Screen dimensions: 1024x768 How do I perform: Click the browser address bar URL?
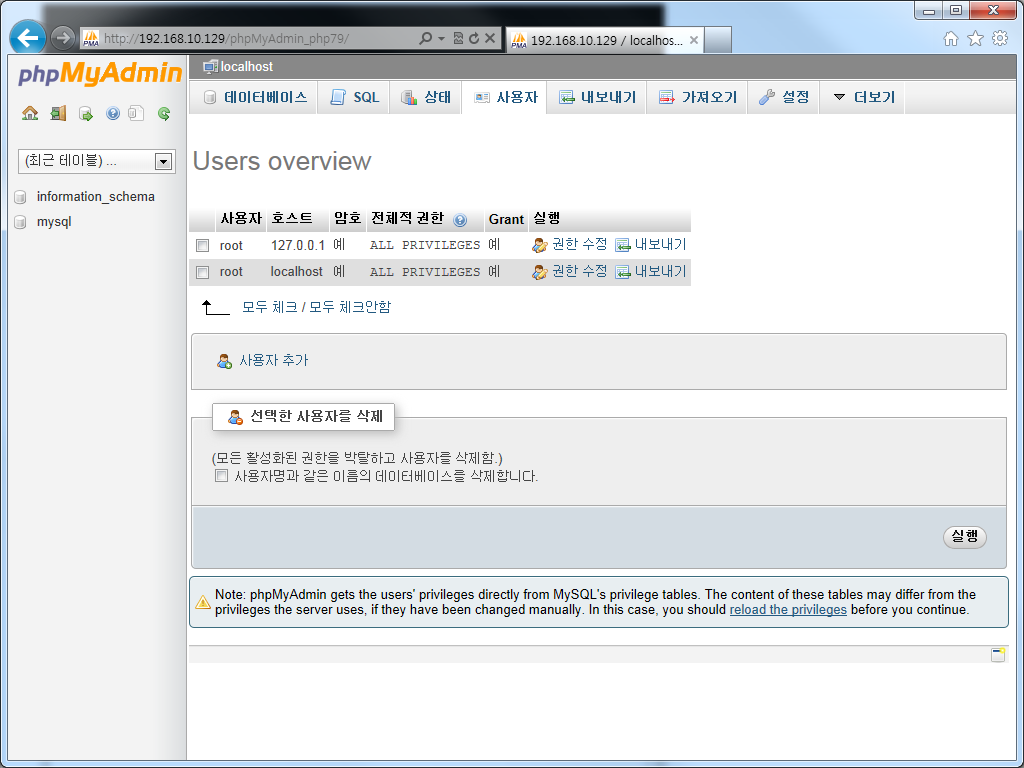point(227,39)
